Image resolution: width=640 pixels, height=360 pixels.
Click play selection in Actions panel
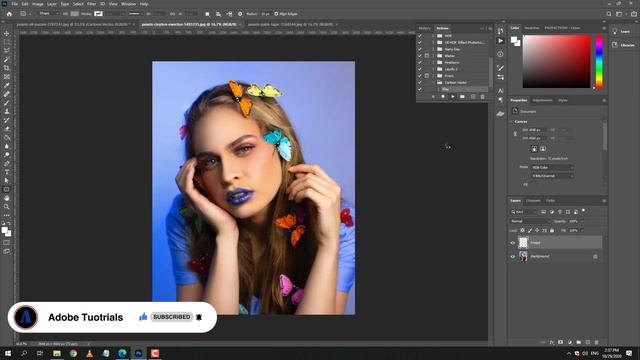tap(452, 97)
